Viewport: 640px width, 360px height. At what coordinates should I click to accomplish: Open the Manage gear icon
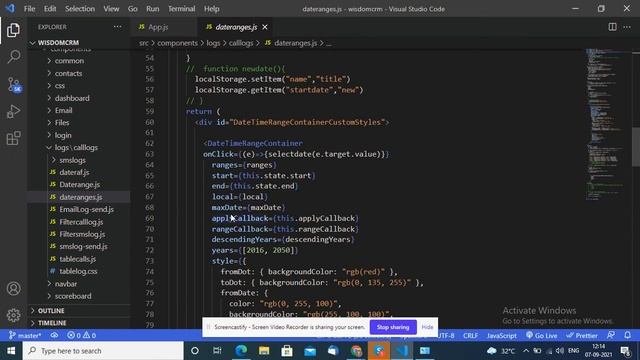(13, 315)
